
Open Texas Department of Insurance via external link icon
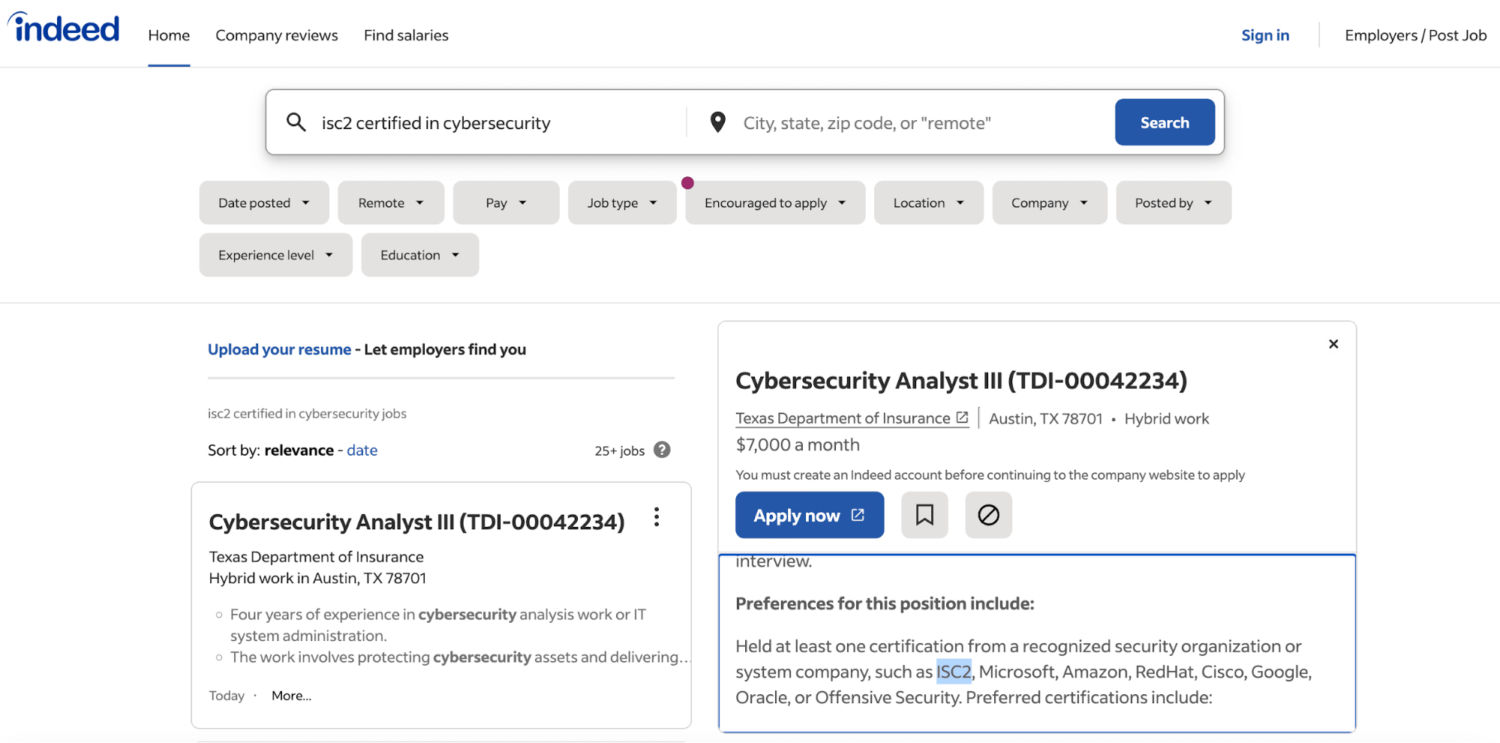point(962,417)
